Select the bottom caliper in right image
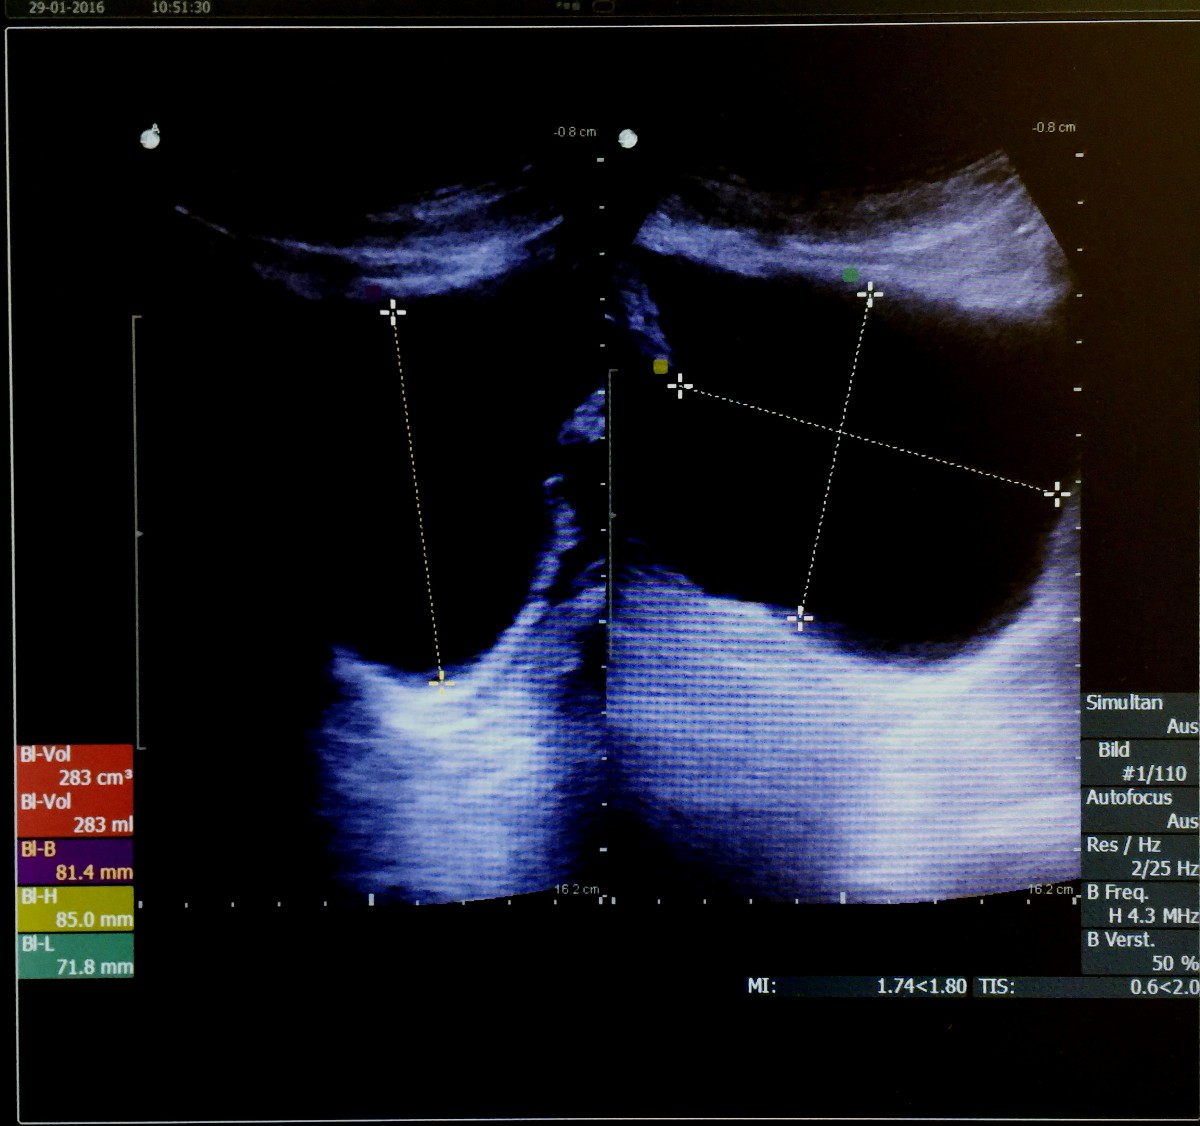This screenshot has width=1200, height=1126. click(x=800, y=619)
